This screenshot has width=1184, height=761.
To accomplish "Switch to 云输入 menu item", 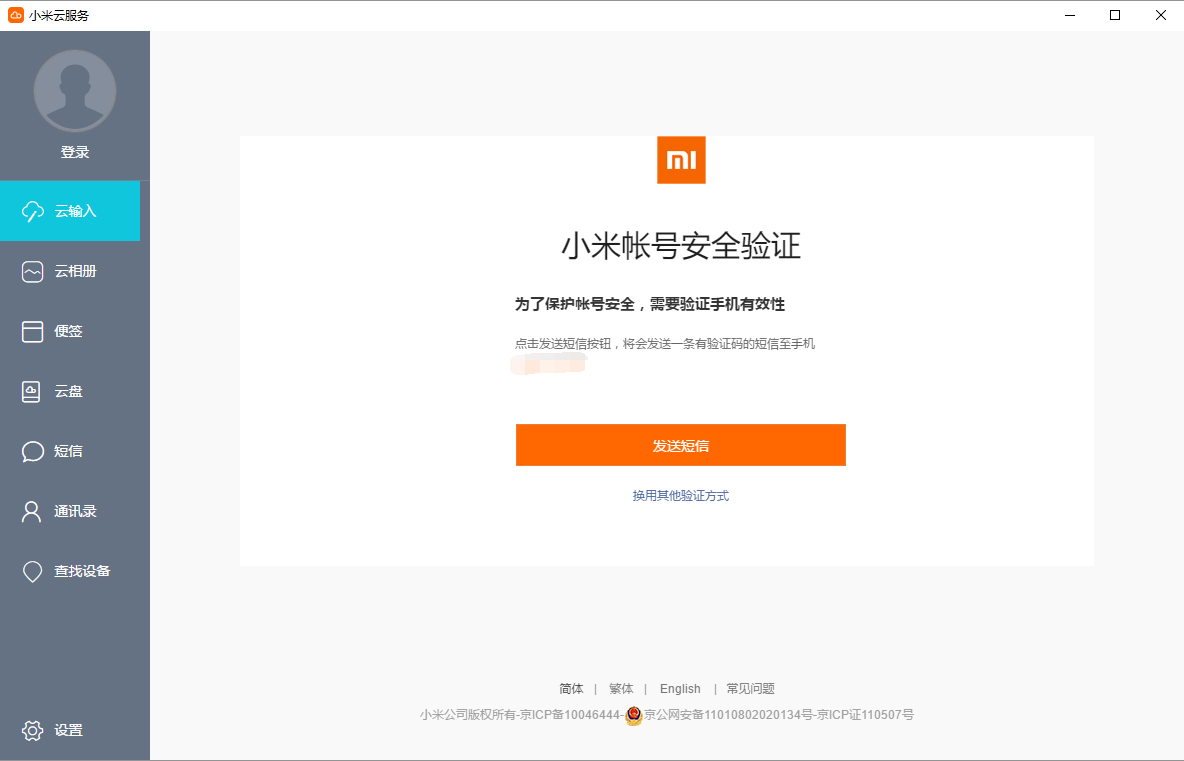I will tap(70, 211).
